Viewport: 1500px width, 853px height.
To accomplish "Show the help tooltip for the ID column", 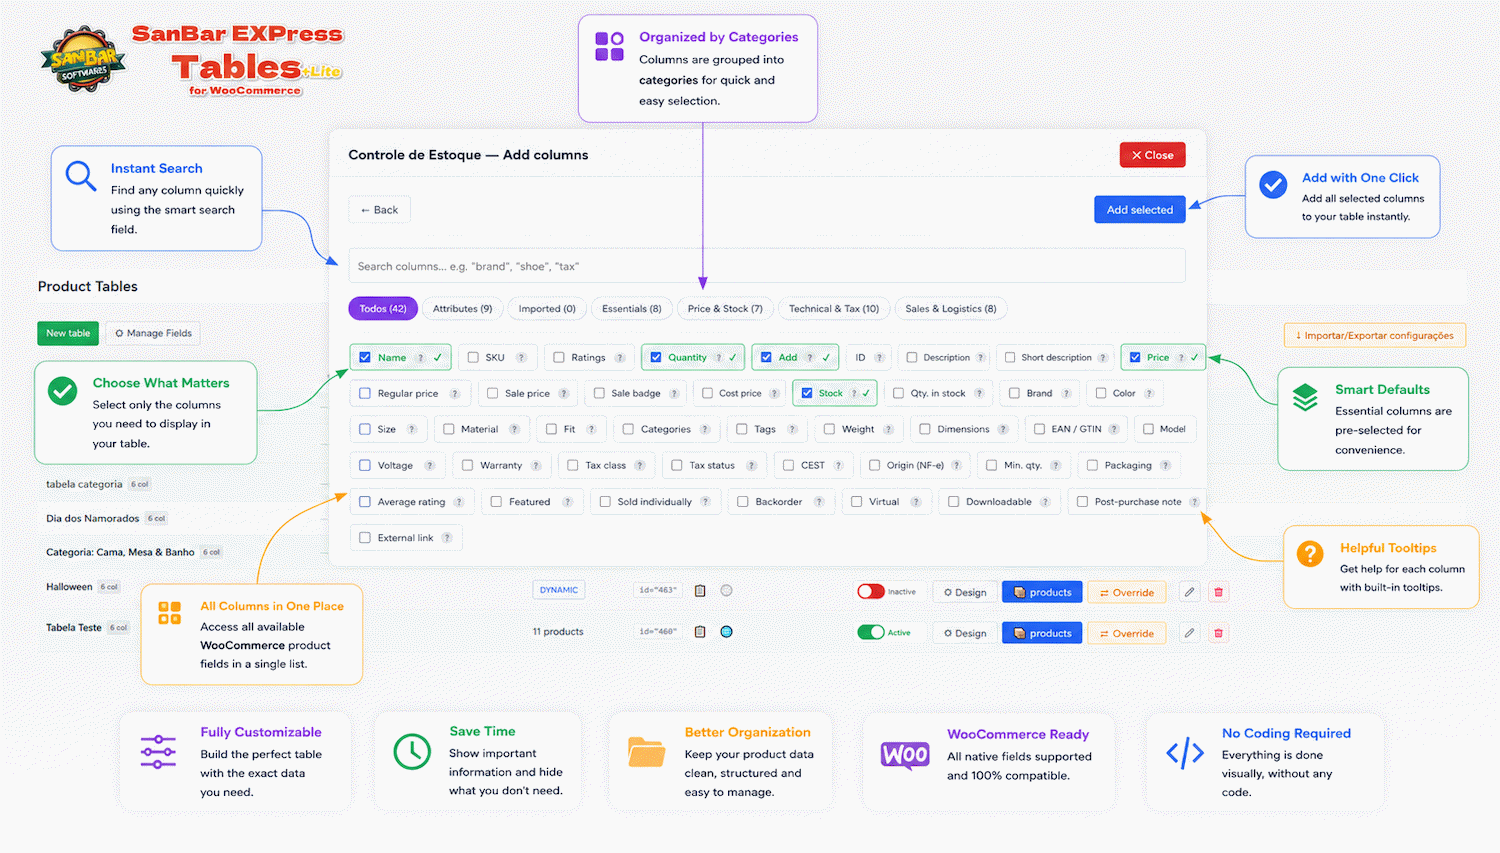I will point(880,358).
